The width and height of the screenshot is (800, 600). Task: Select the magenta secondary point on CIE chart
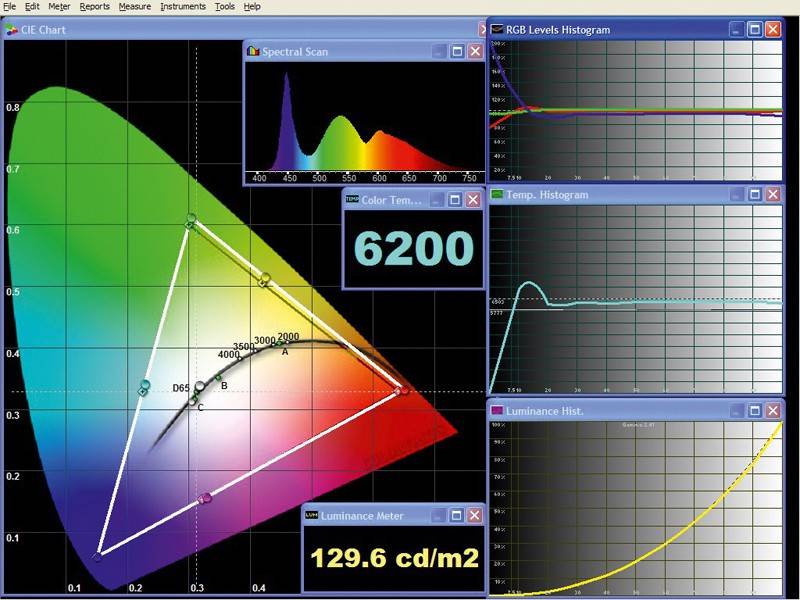pyautogui.click(x=206, y=498)
